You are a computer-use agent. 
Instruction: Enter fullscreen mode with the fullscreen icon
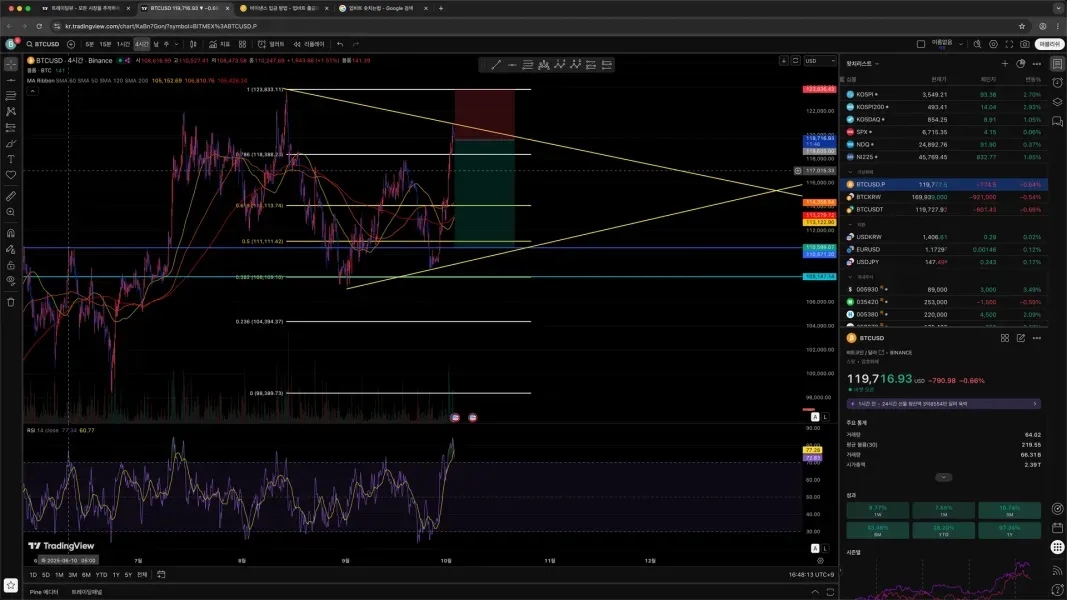coord(1007,44)
